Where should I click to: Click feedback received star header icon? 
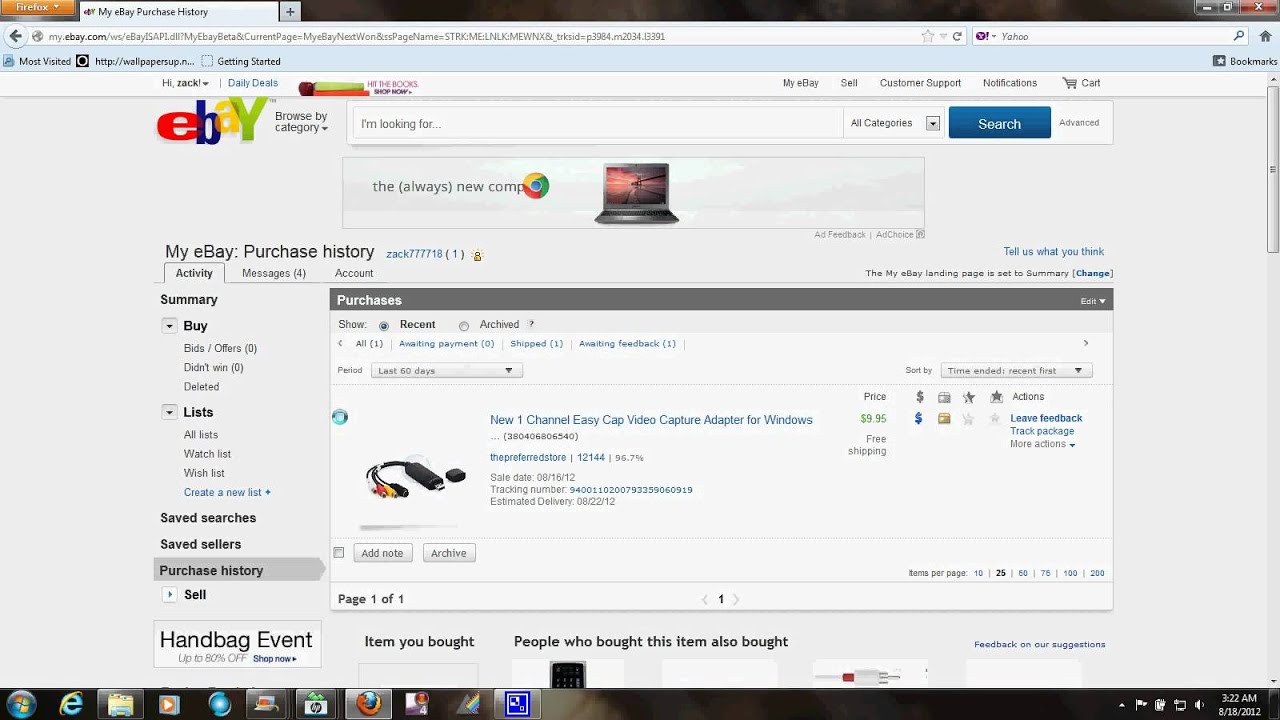[996, 397]
